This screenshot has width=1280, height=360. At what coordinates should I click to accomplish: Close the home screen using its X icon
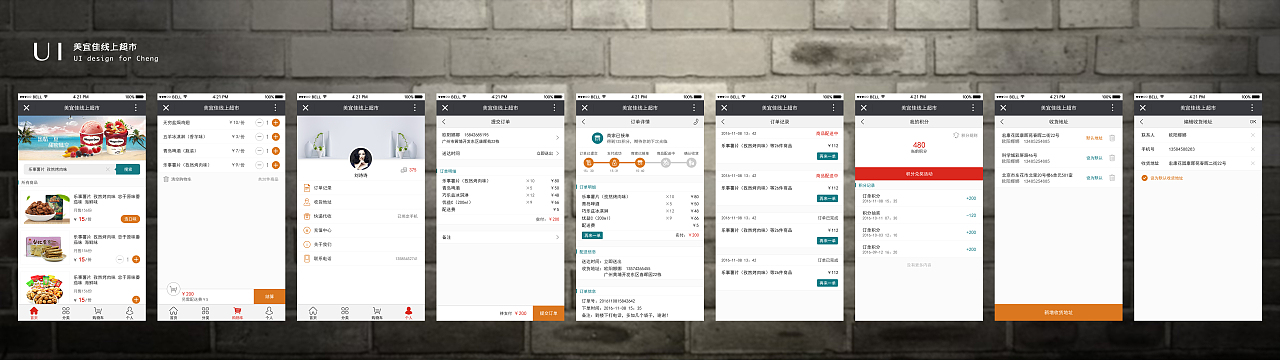(x=27, y=108)
